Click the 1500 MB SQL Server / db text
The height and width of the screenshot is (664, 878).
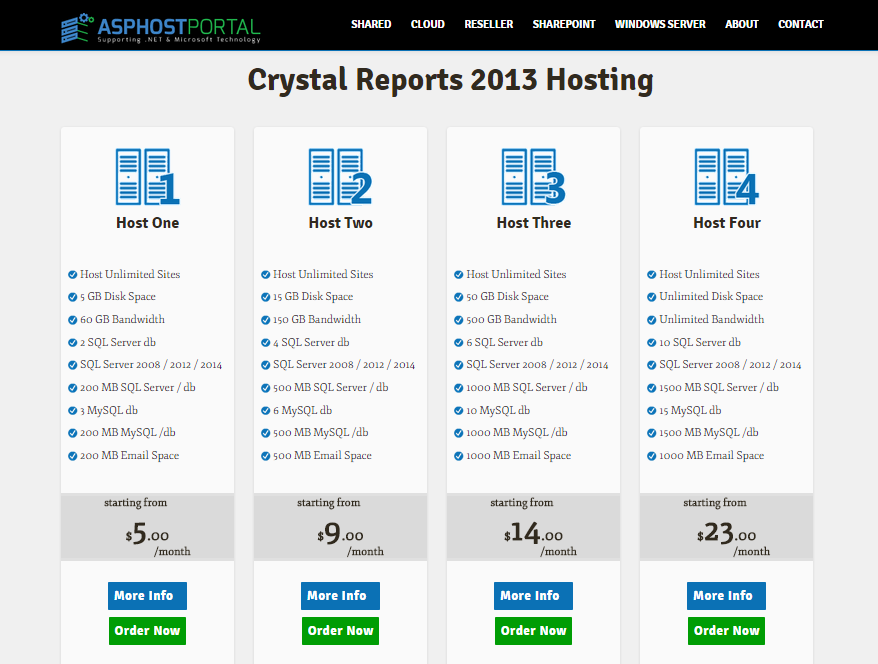[719, 387]
